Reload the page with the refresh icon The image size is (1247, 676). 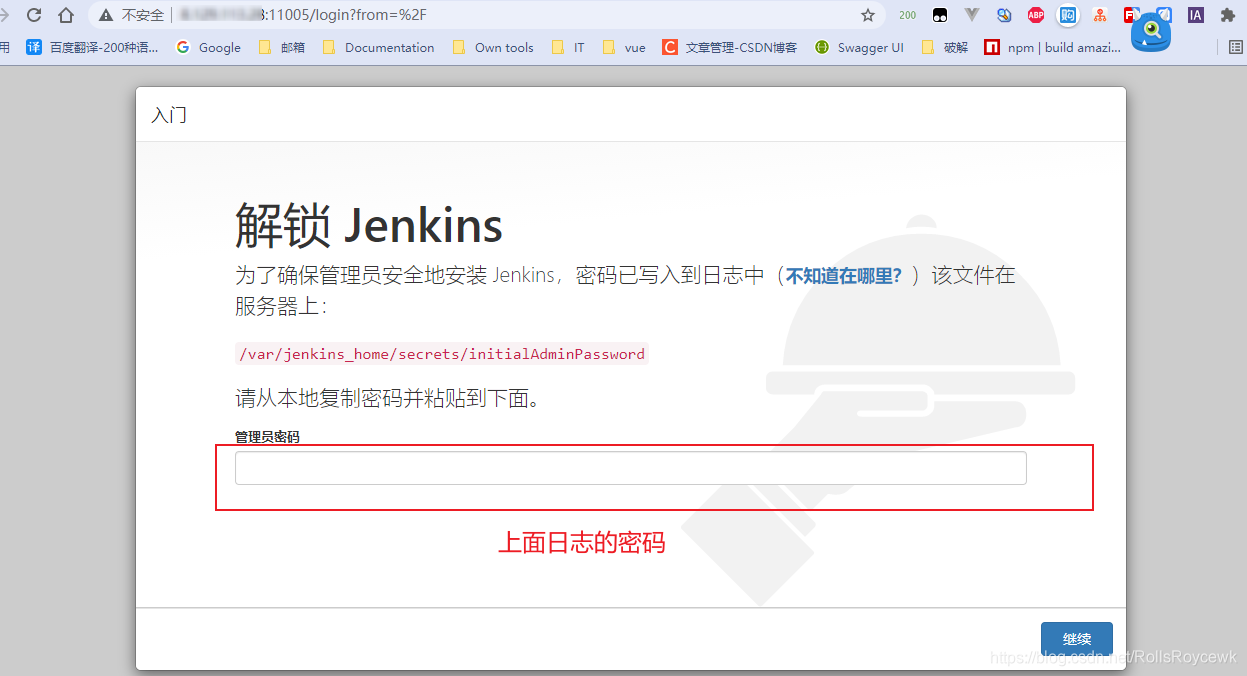[35, 15]
